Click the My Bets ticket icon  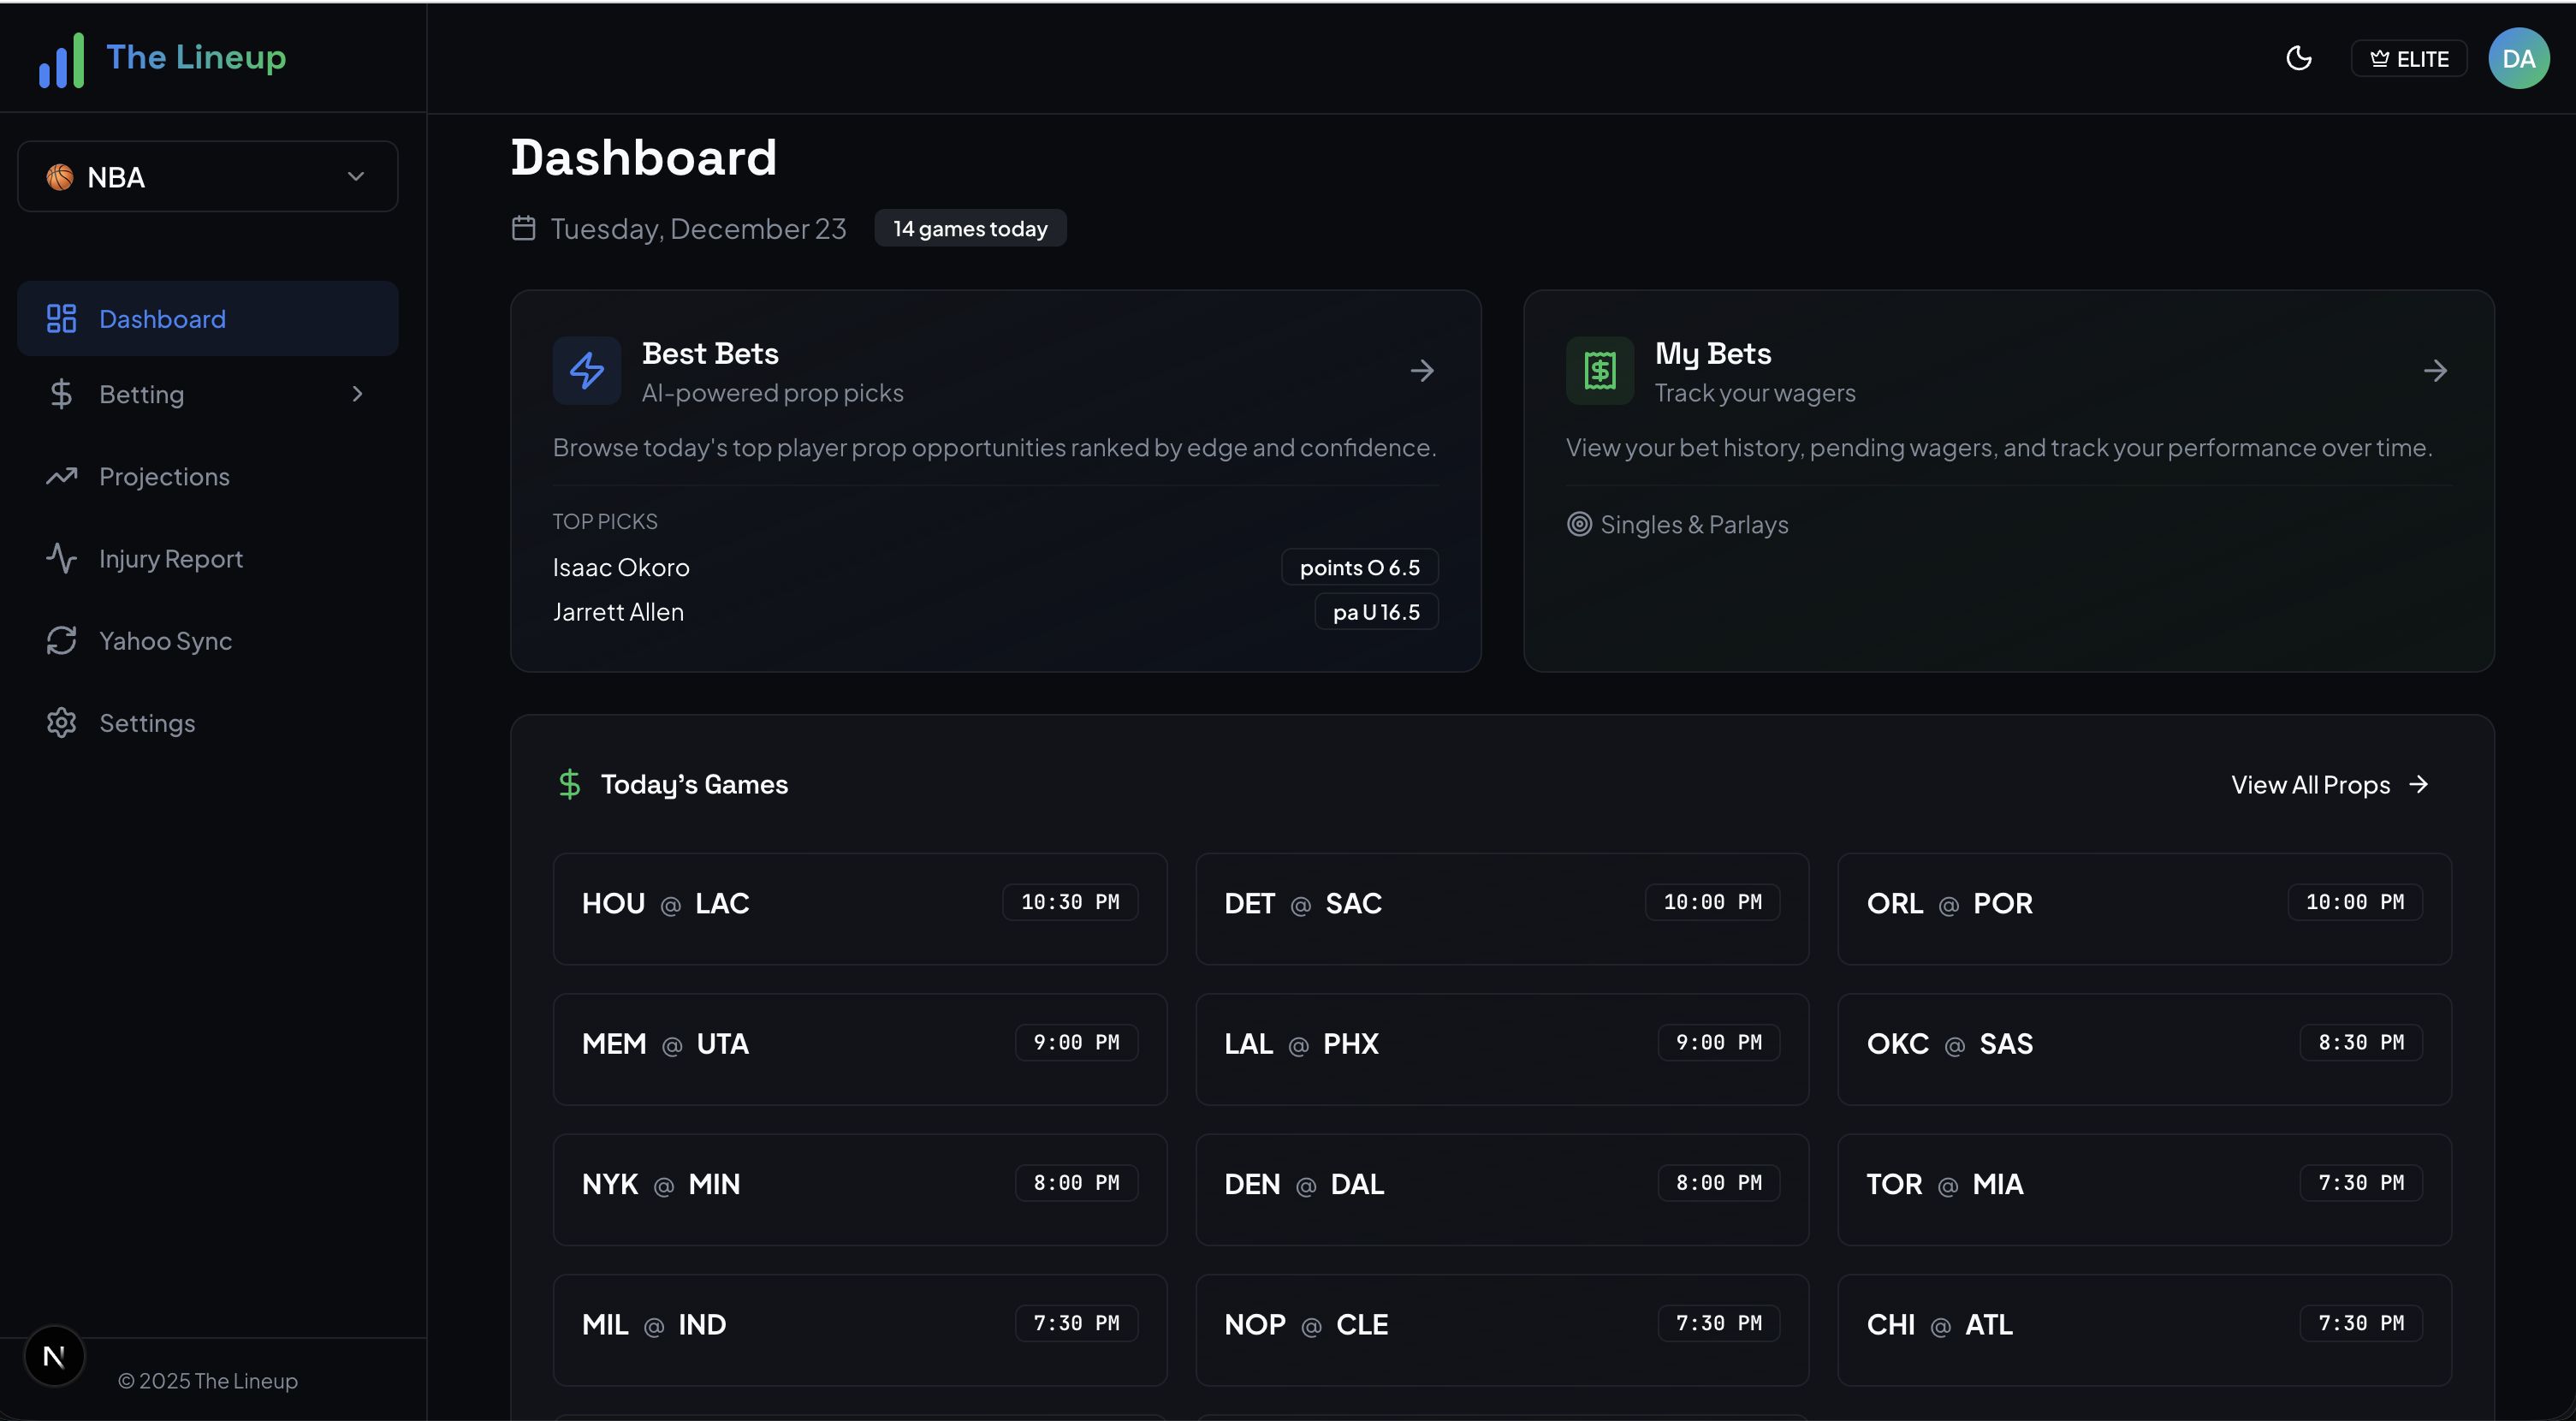tap(1599, 370)
